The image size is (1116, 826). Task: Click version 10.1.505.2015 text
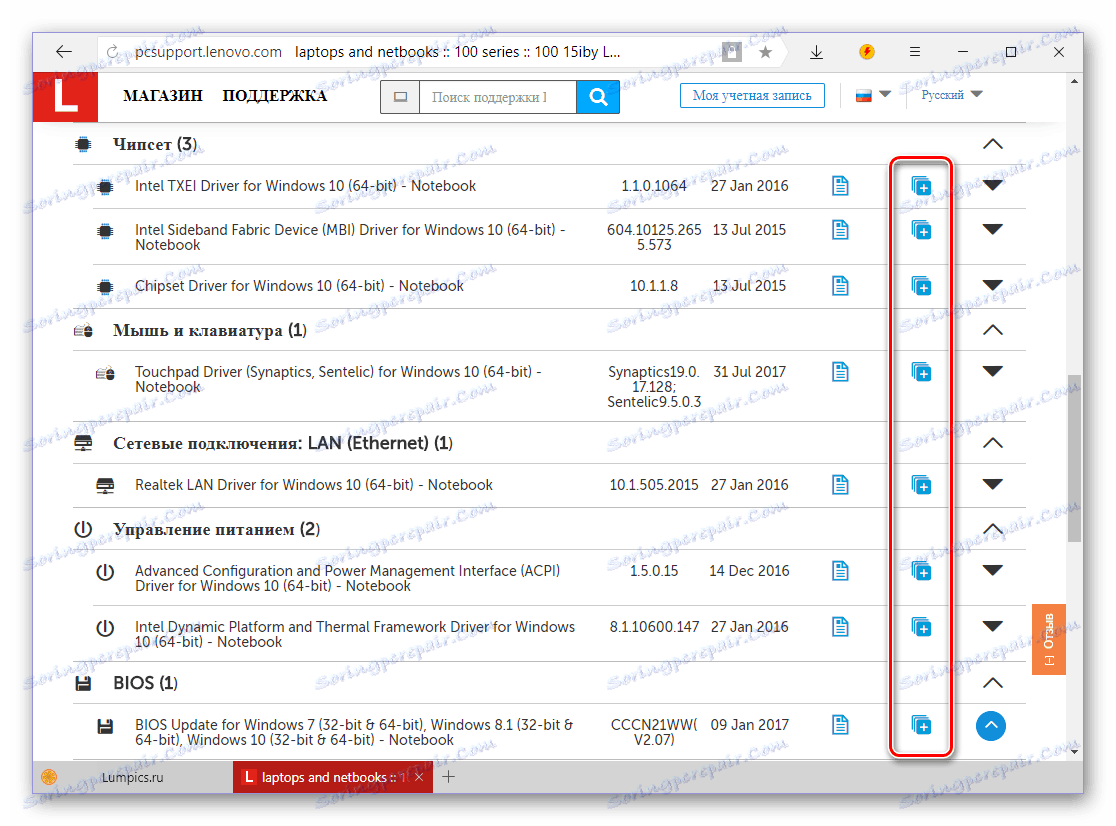653,485
